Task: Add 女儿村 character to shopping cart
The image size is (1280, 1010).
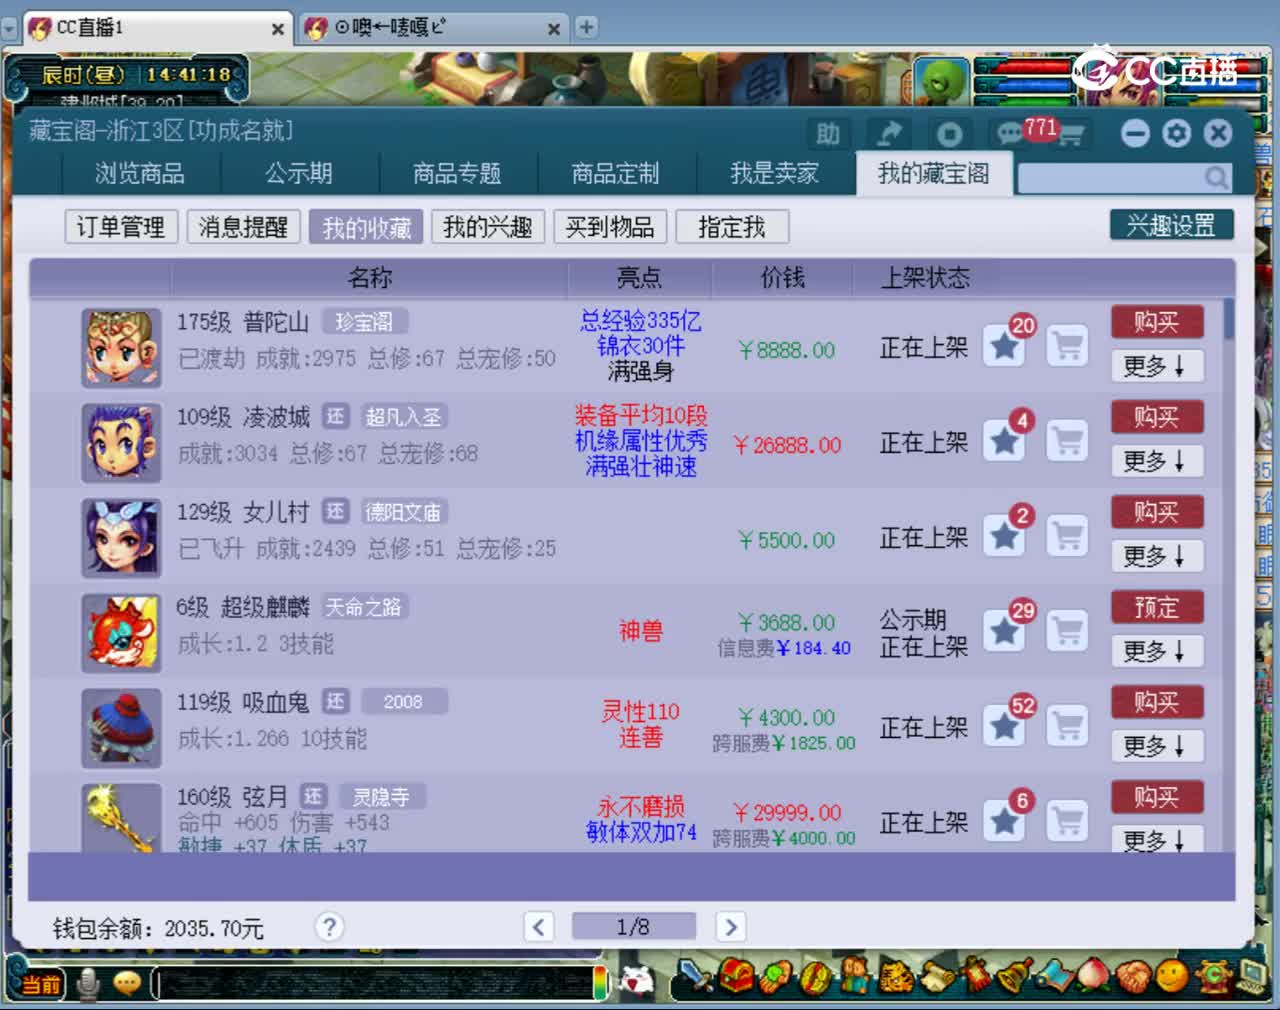Action: [1067, 537]
